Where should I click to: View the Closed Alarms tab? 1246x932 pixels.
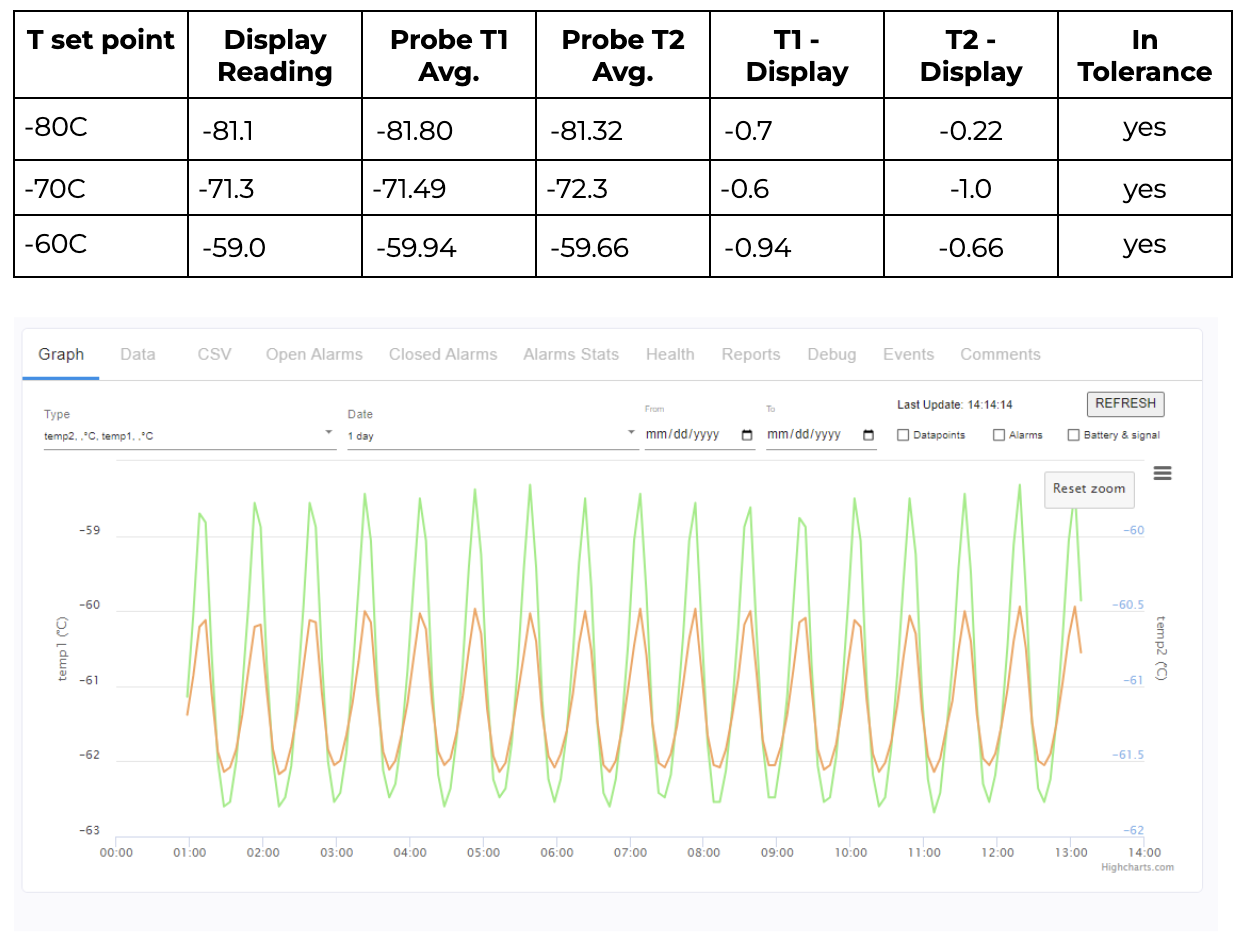(x=443, y=354)
